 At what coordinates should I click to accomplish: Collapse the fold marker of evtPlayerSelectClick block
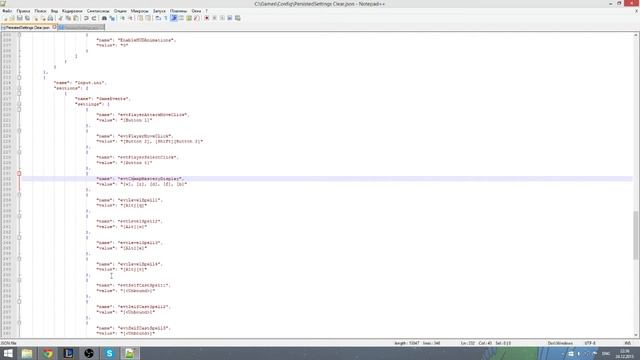pyautogui.click(x=19, y=152)
